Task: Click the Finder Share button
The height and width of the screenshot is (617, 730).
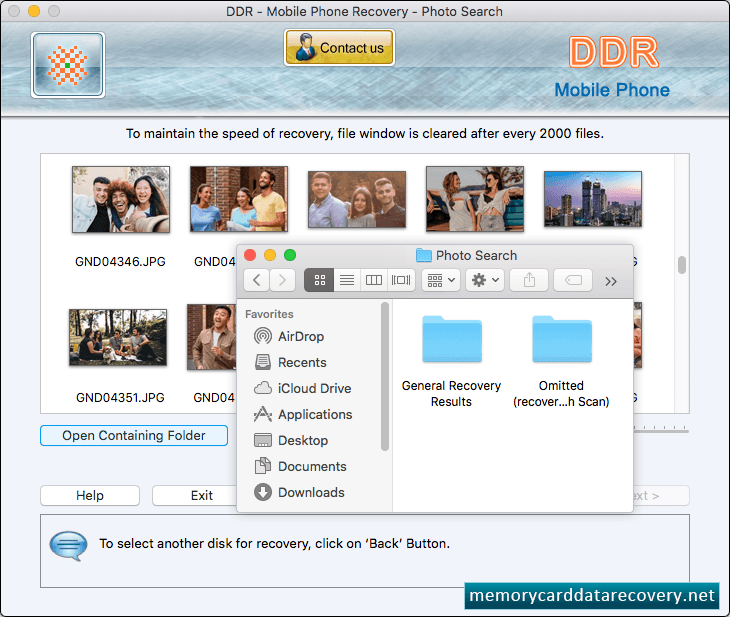Action: [529, 280]
